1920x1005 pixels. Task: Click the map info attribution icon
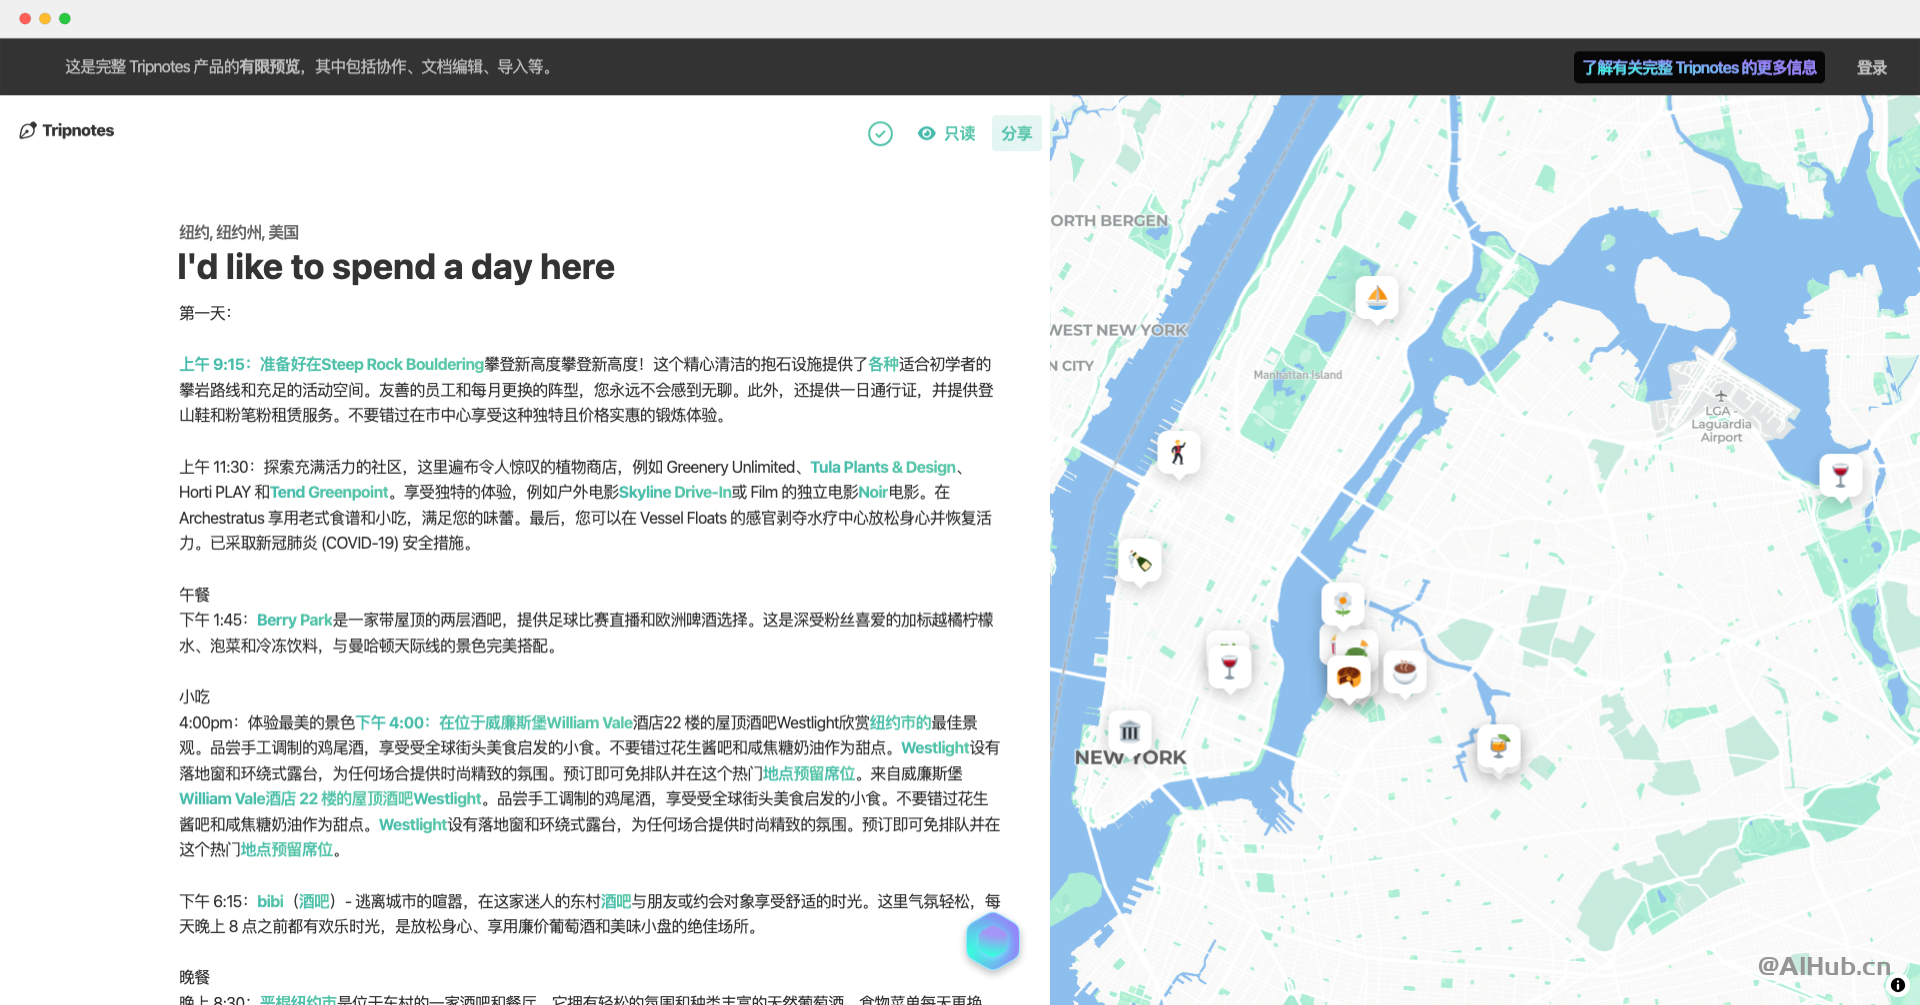(1897, 985)
